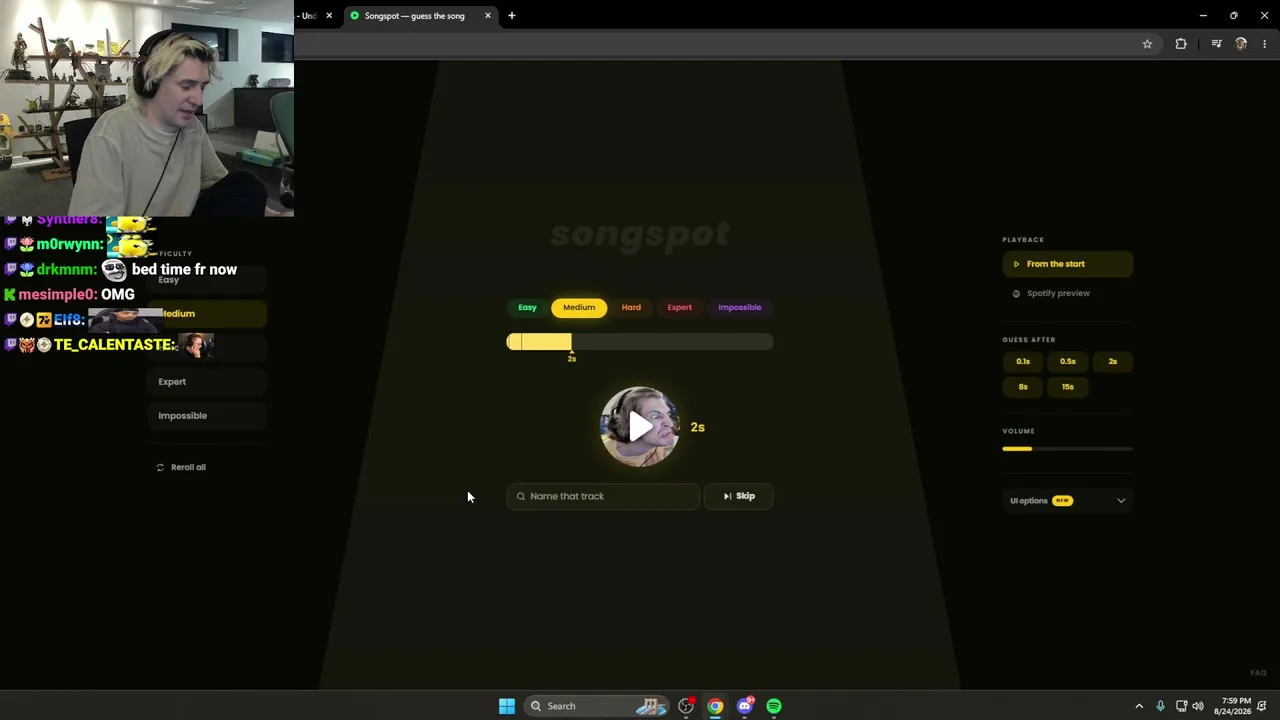Open the taskbar app left of Chrome
1280x720 pixels.
pos(686,706)
